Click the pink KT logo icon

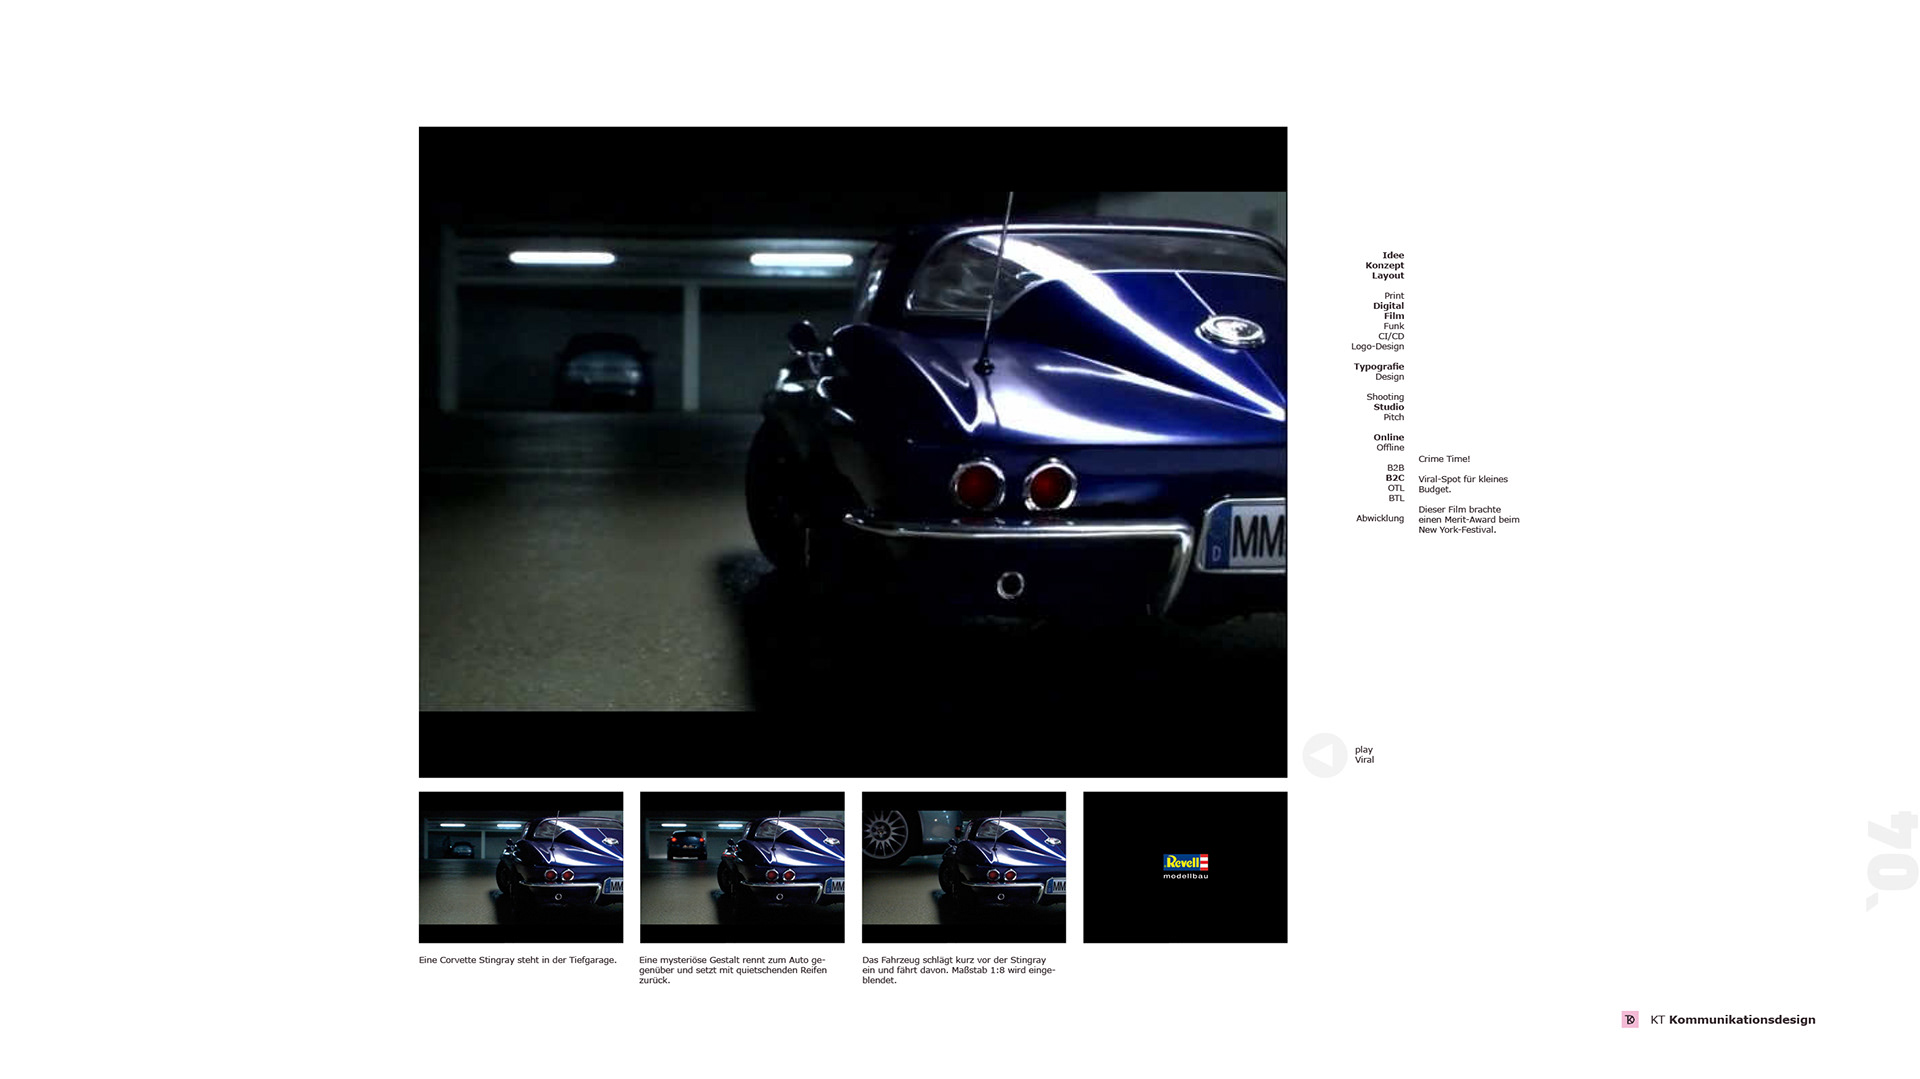coord(1629,1020)
